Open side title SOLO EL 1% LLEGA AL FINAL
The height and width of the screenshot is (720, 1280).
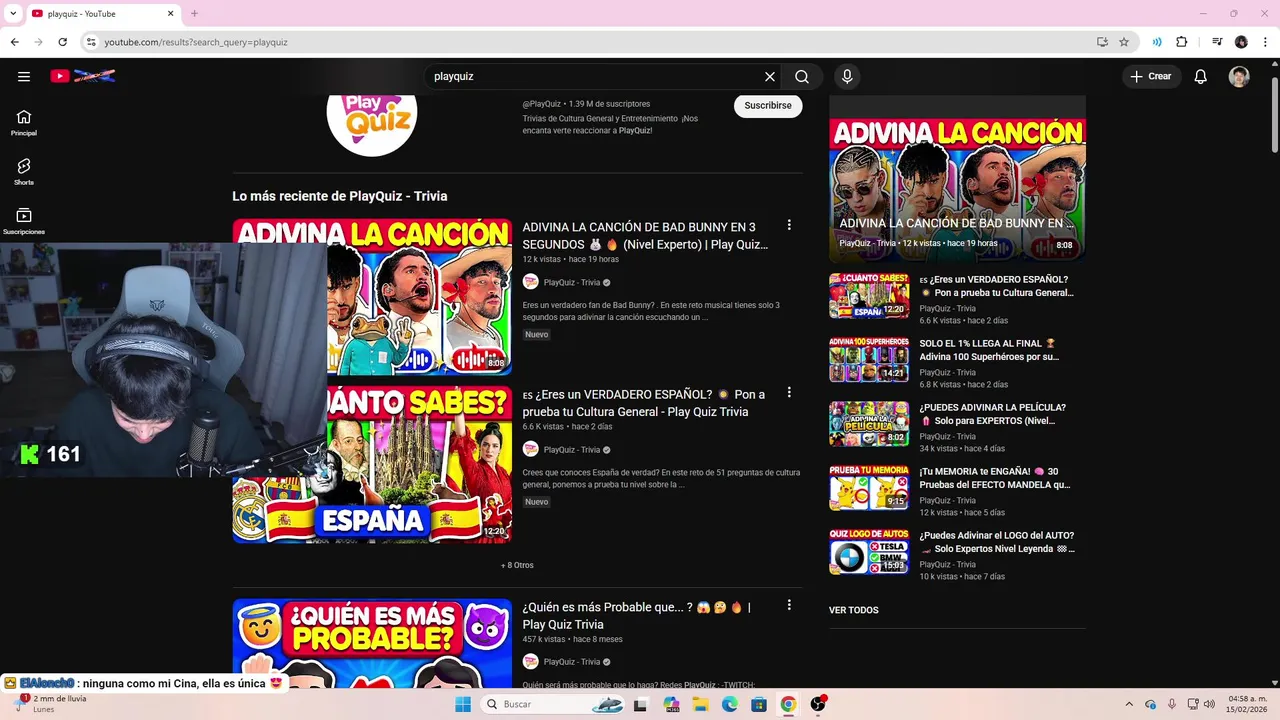[988, 350]
